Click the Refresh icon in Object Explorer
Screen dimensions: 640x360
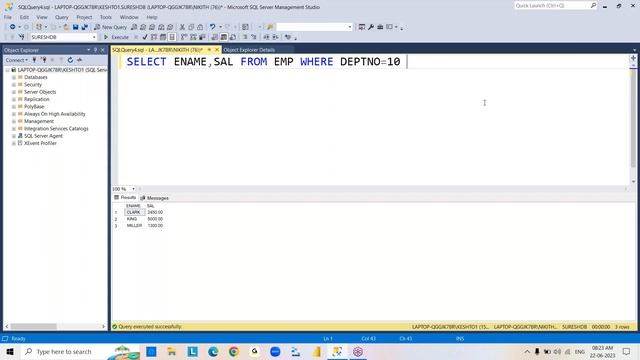[70, 60]
